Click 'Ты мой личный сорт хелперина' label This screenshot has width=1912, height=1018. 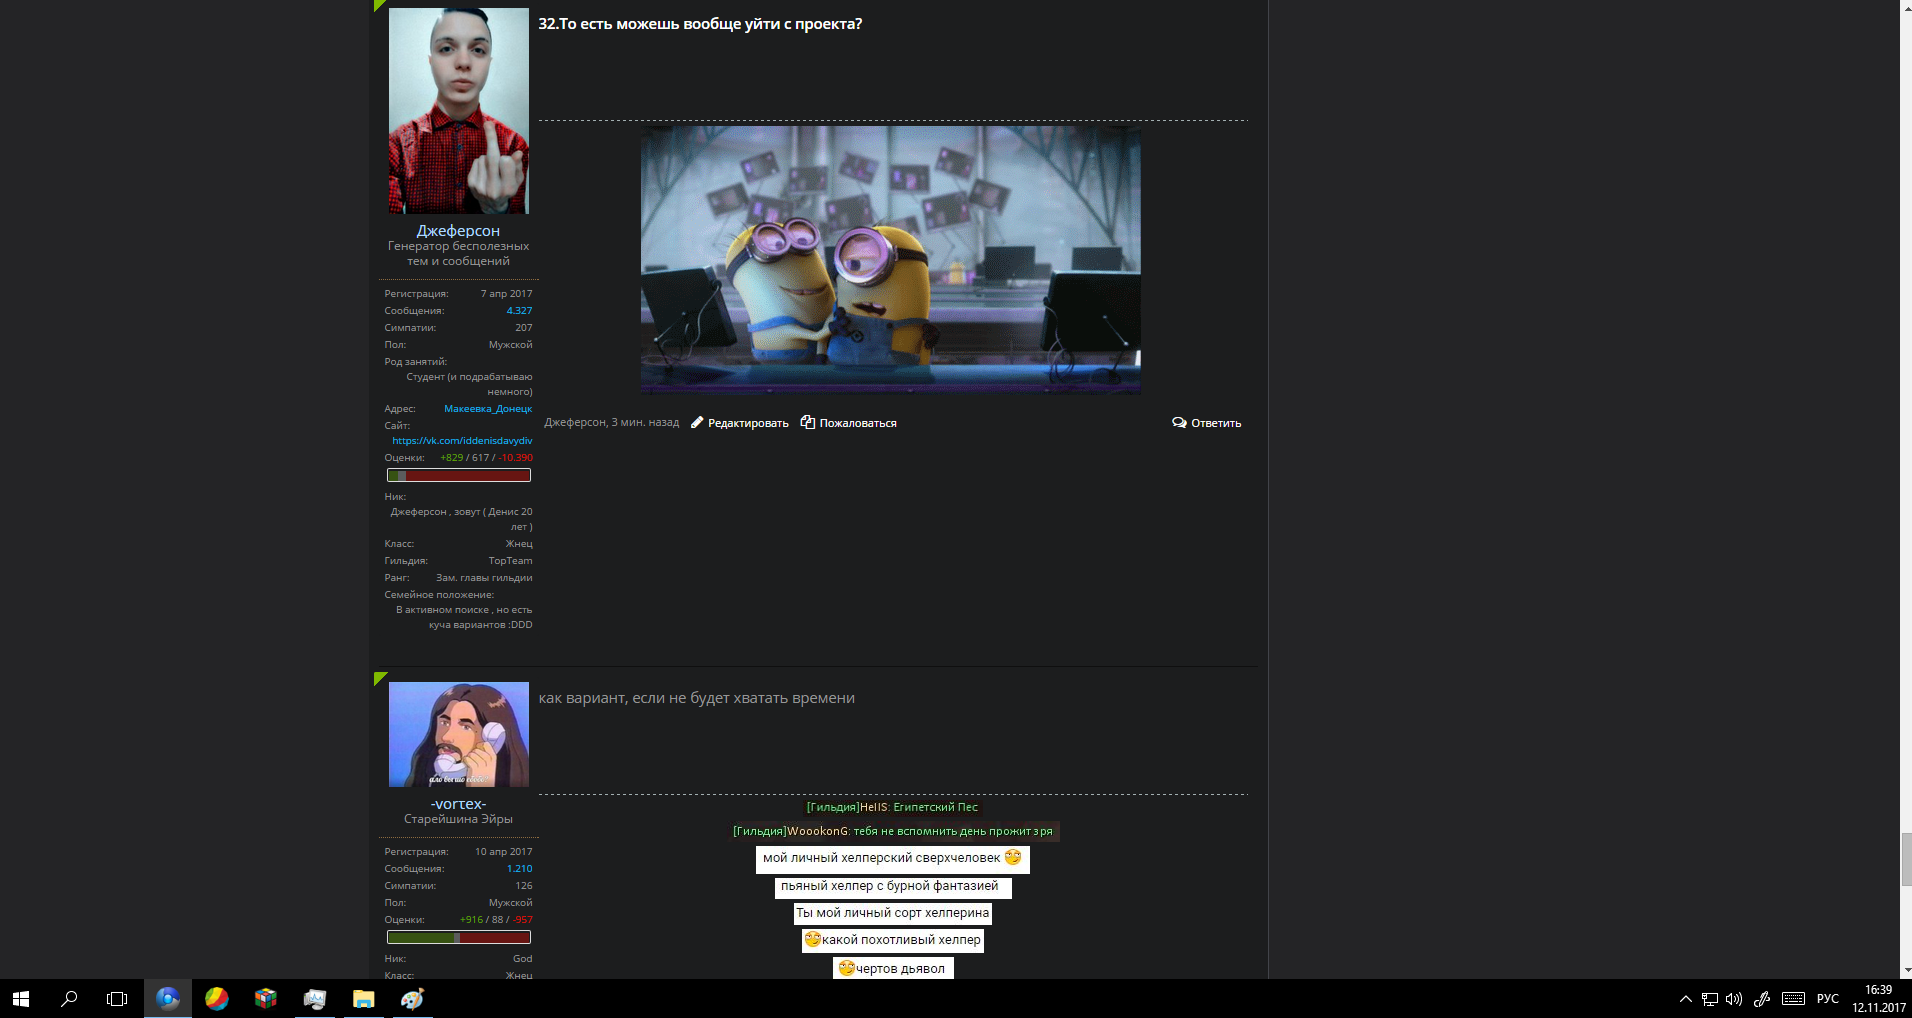892,913
